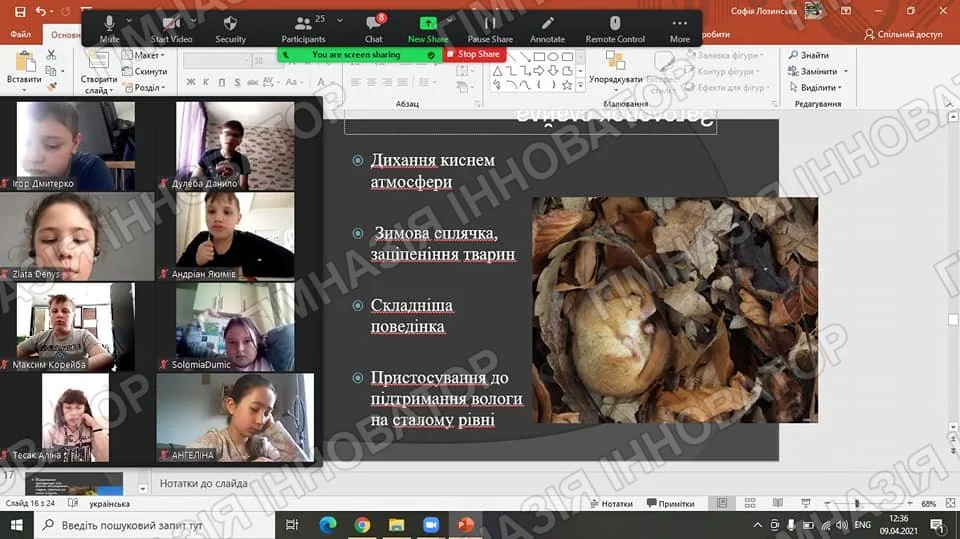Open Windows Start menu
Screen dimensions: 960x539
pyautogui.click(x=17, y=525)
